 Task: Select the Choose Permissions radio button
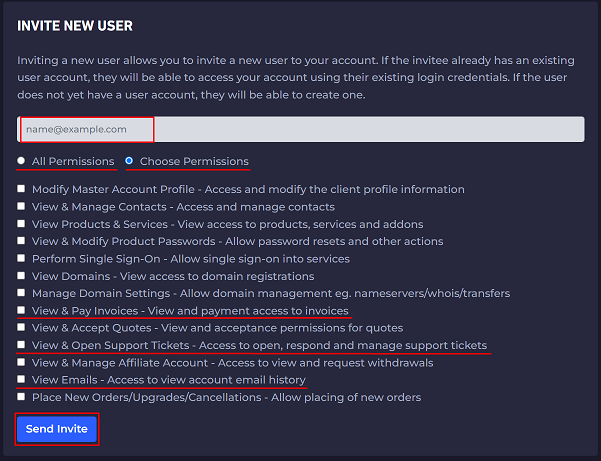[x=129, y=161]
